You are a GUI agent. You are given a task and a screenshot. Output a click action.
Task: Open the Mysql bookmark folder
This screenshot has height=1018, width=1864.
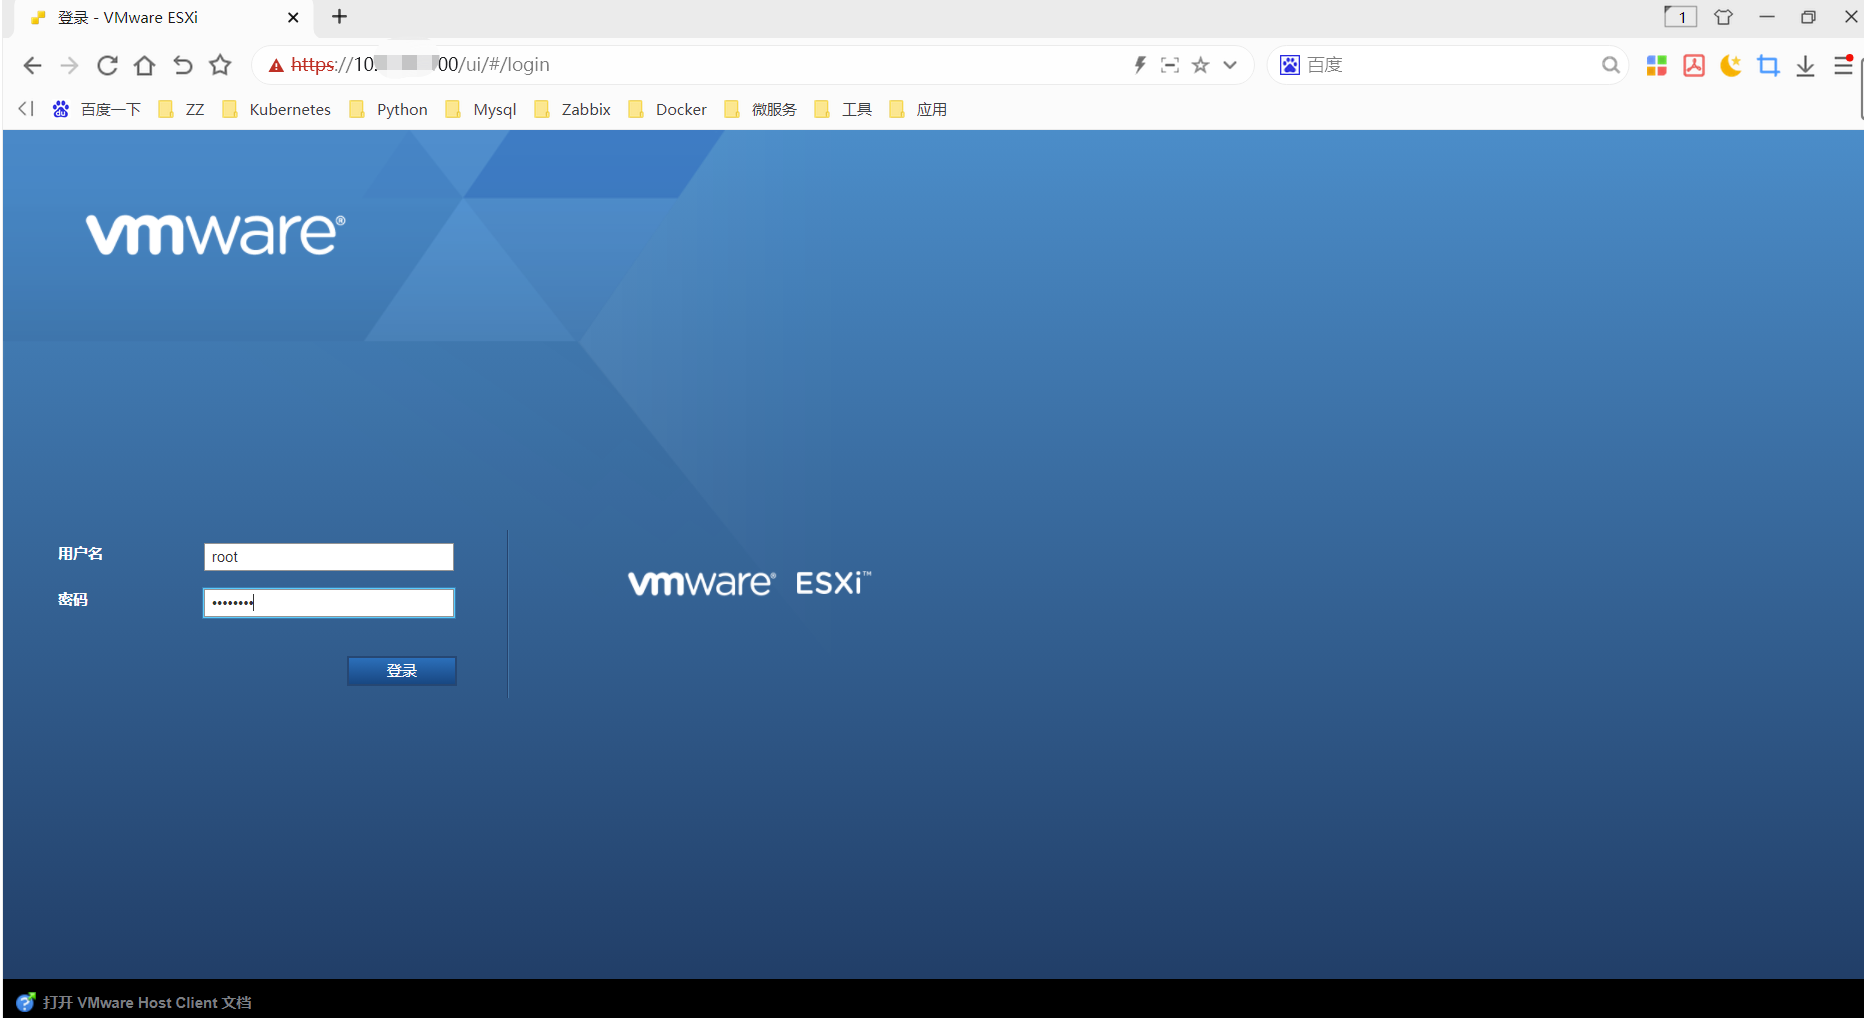[481, 109]
